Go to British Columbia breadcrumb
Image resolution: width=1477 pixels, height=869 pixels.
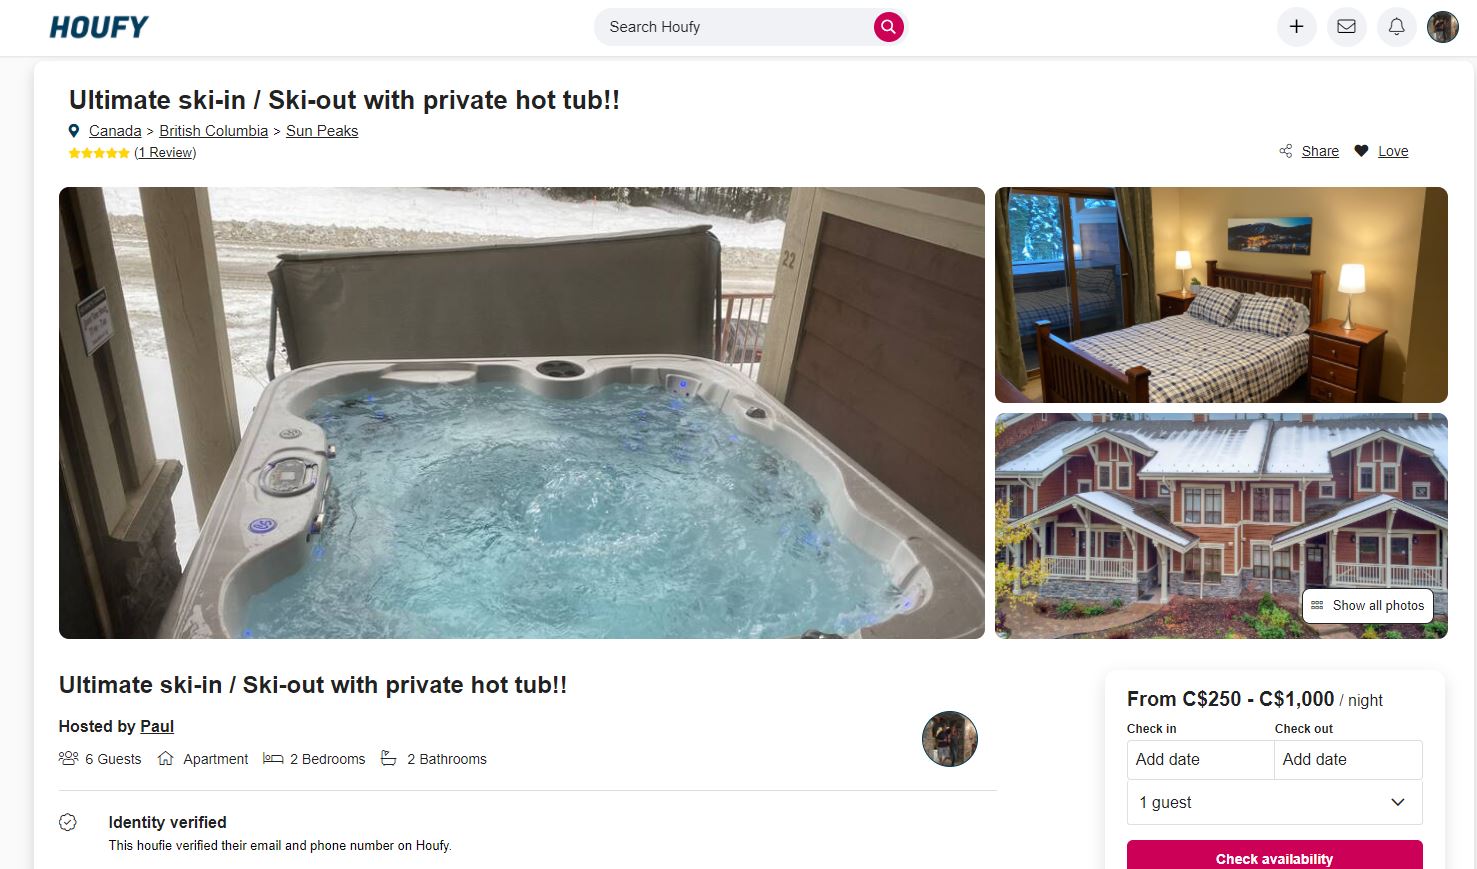(x=213, y=131)
